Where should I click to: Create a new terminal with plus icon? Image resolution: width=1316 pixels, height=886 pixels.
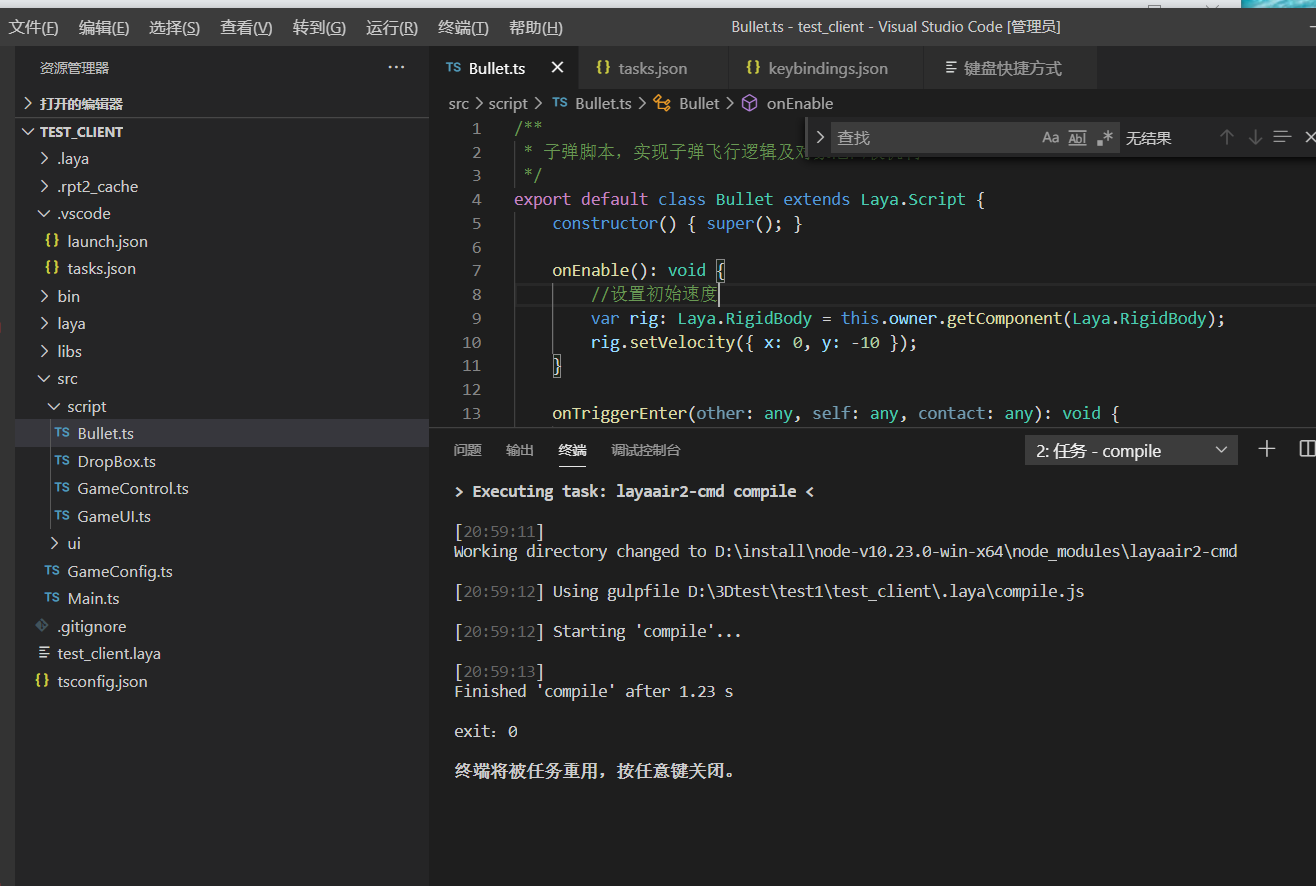[x=1266, y=449]
